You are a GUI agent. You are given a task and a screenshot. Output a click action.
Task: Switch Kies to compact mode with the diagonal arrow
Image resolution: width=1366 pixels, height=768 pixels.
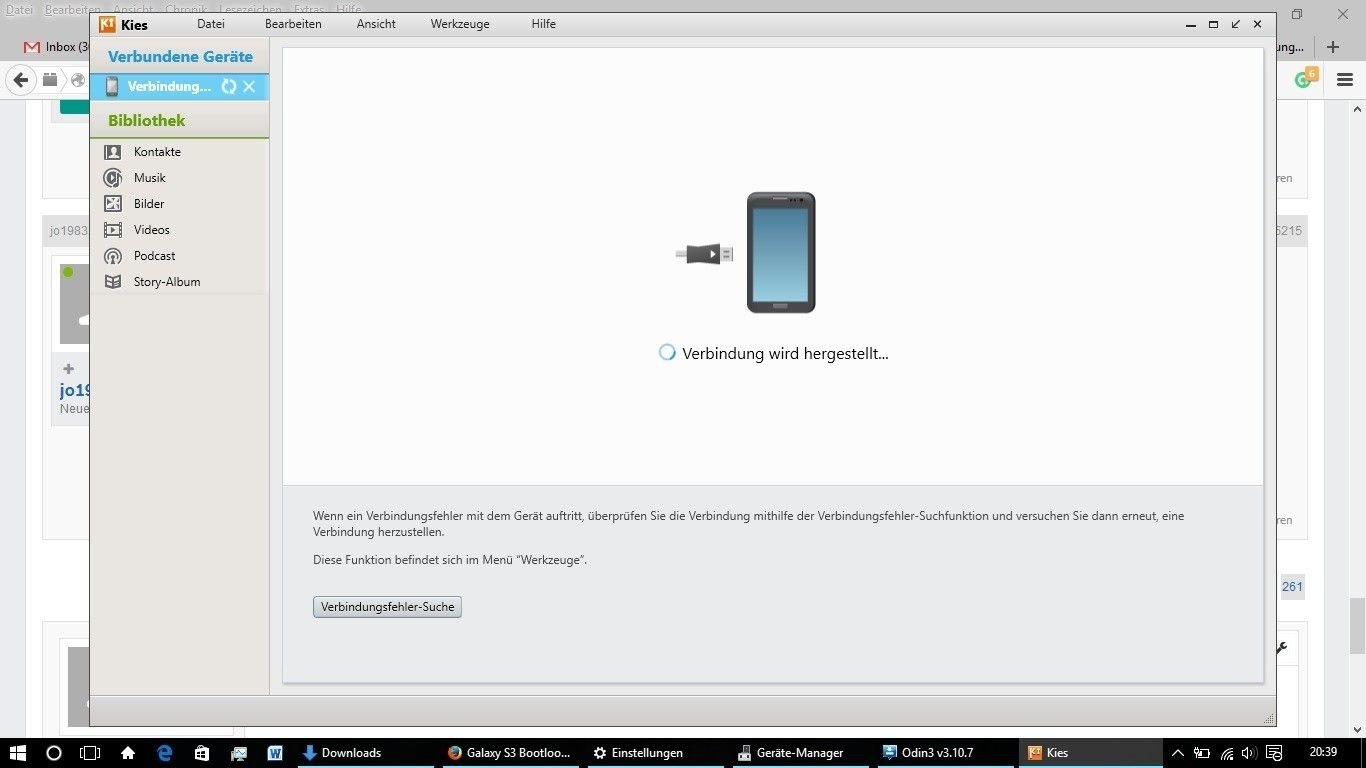point(1236,24)
